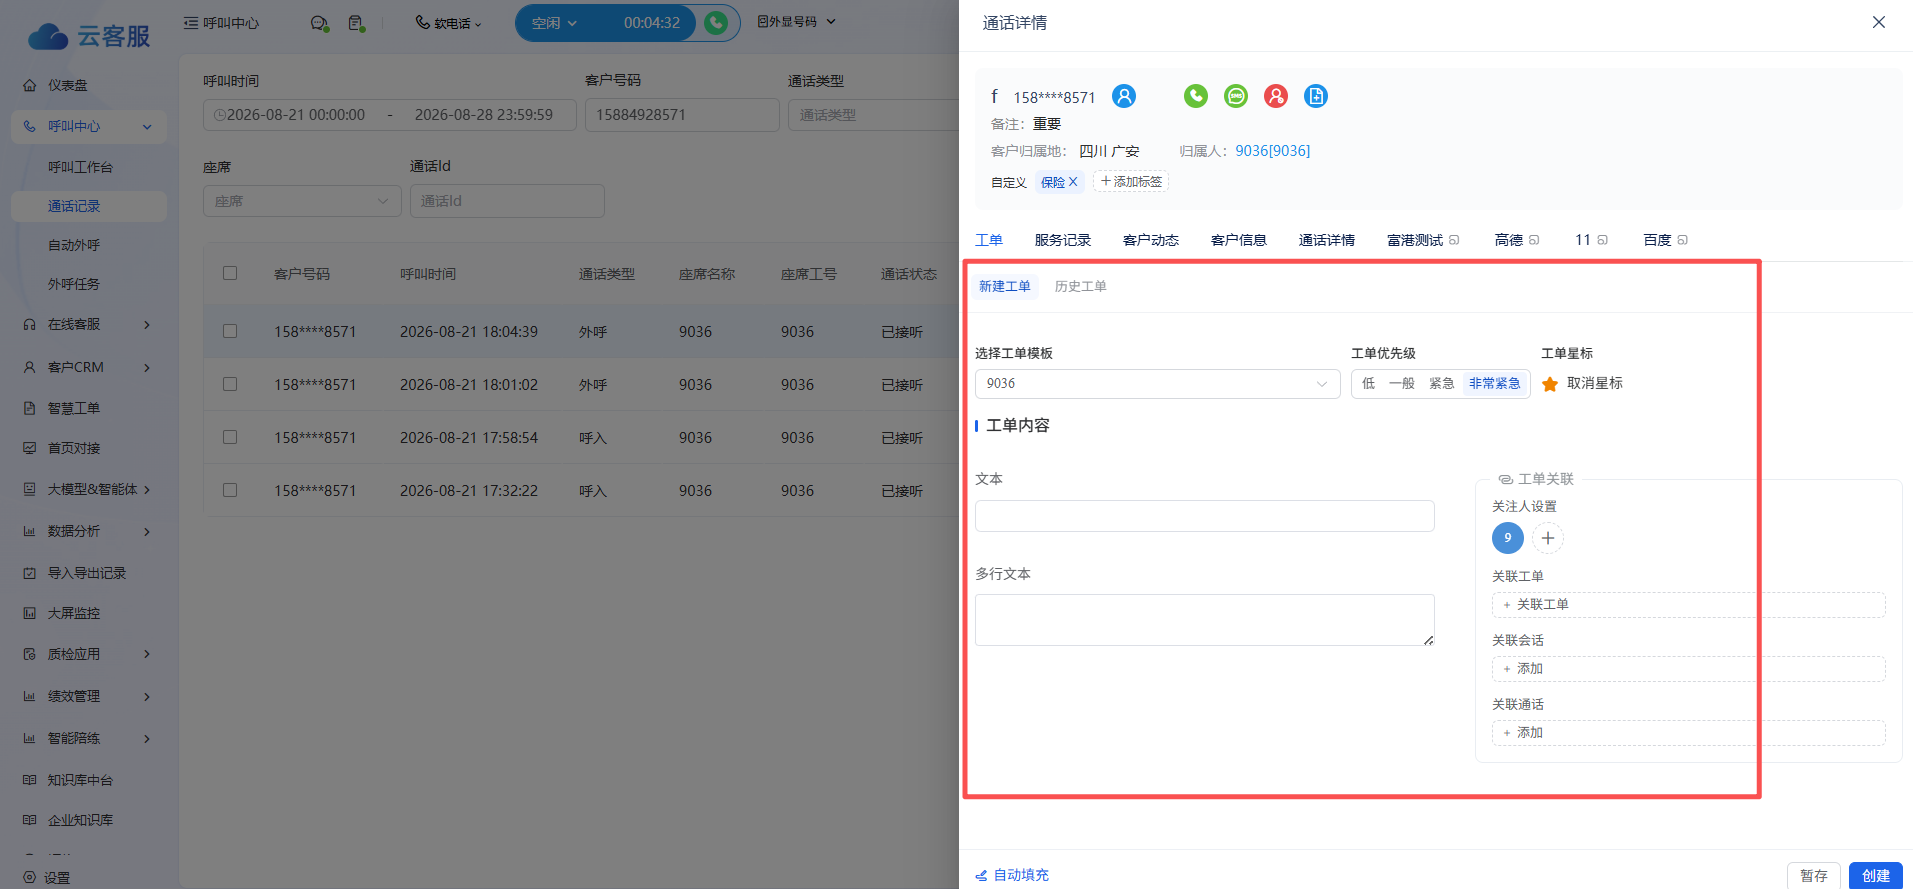This screenshot has height=889, width=1913.
Task: Open the 选择工单模板 dropdown showing 9036
Action: click(1157, 384)
